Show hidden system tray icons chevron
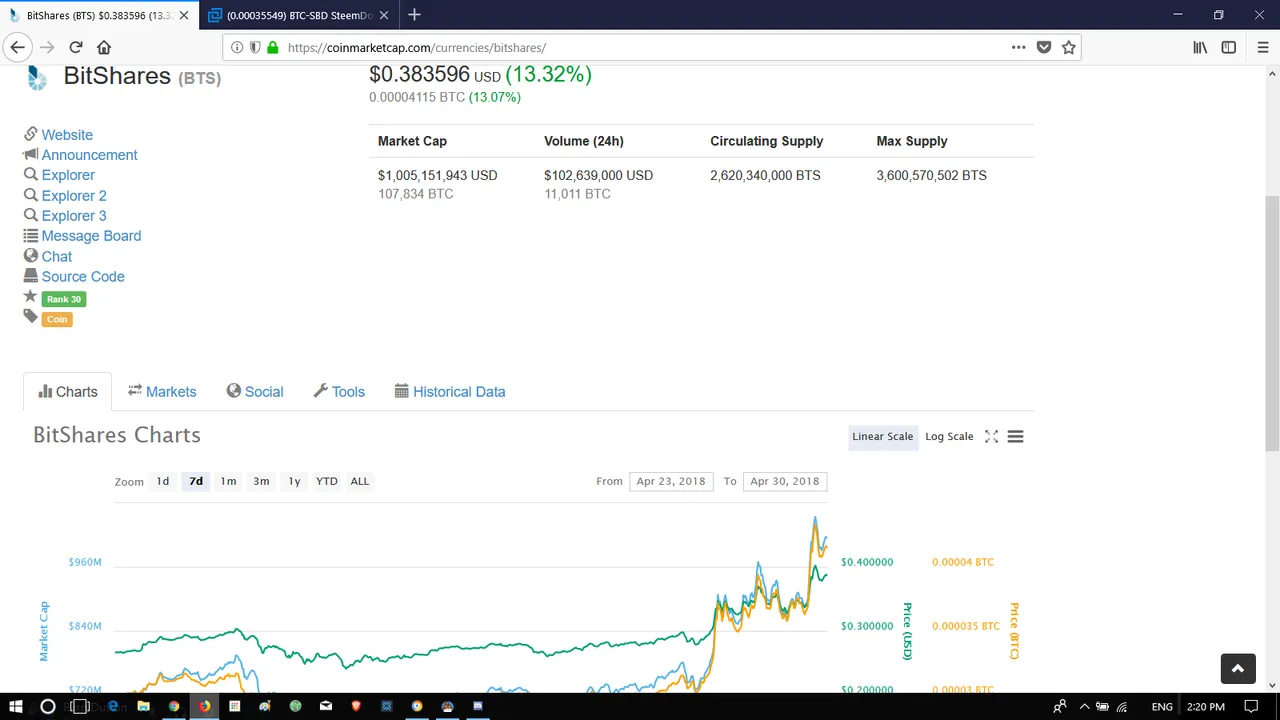1280x720 pixels. [1084, 707]
